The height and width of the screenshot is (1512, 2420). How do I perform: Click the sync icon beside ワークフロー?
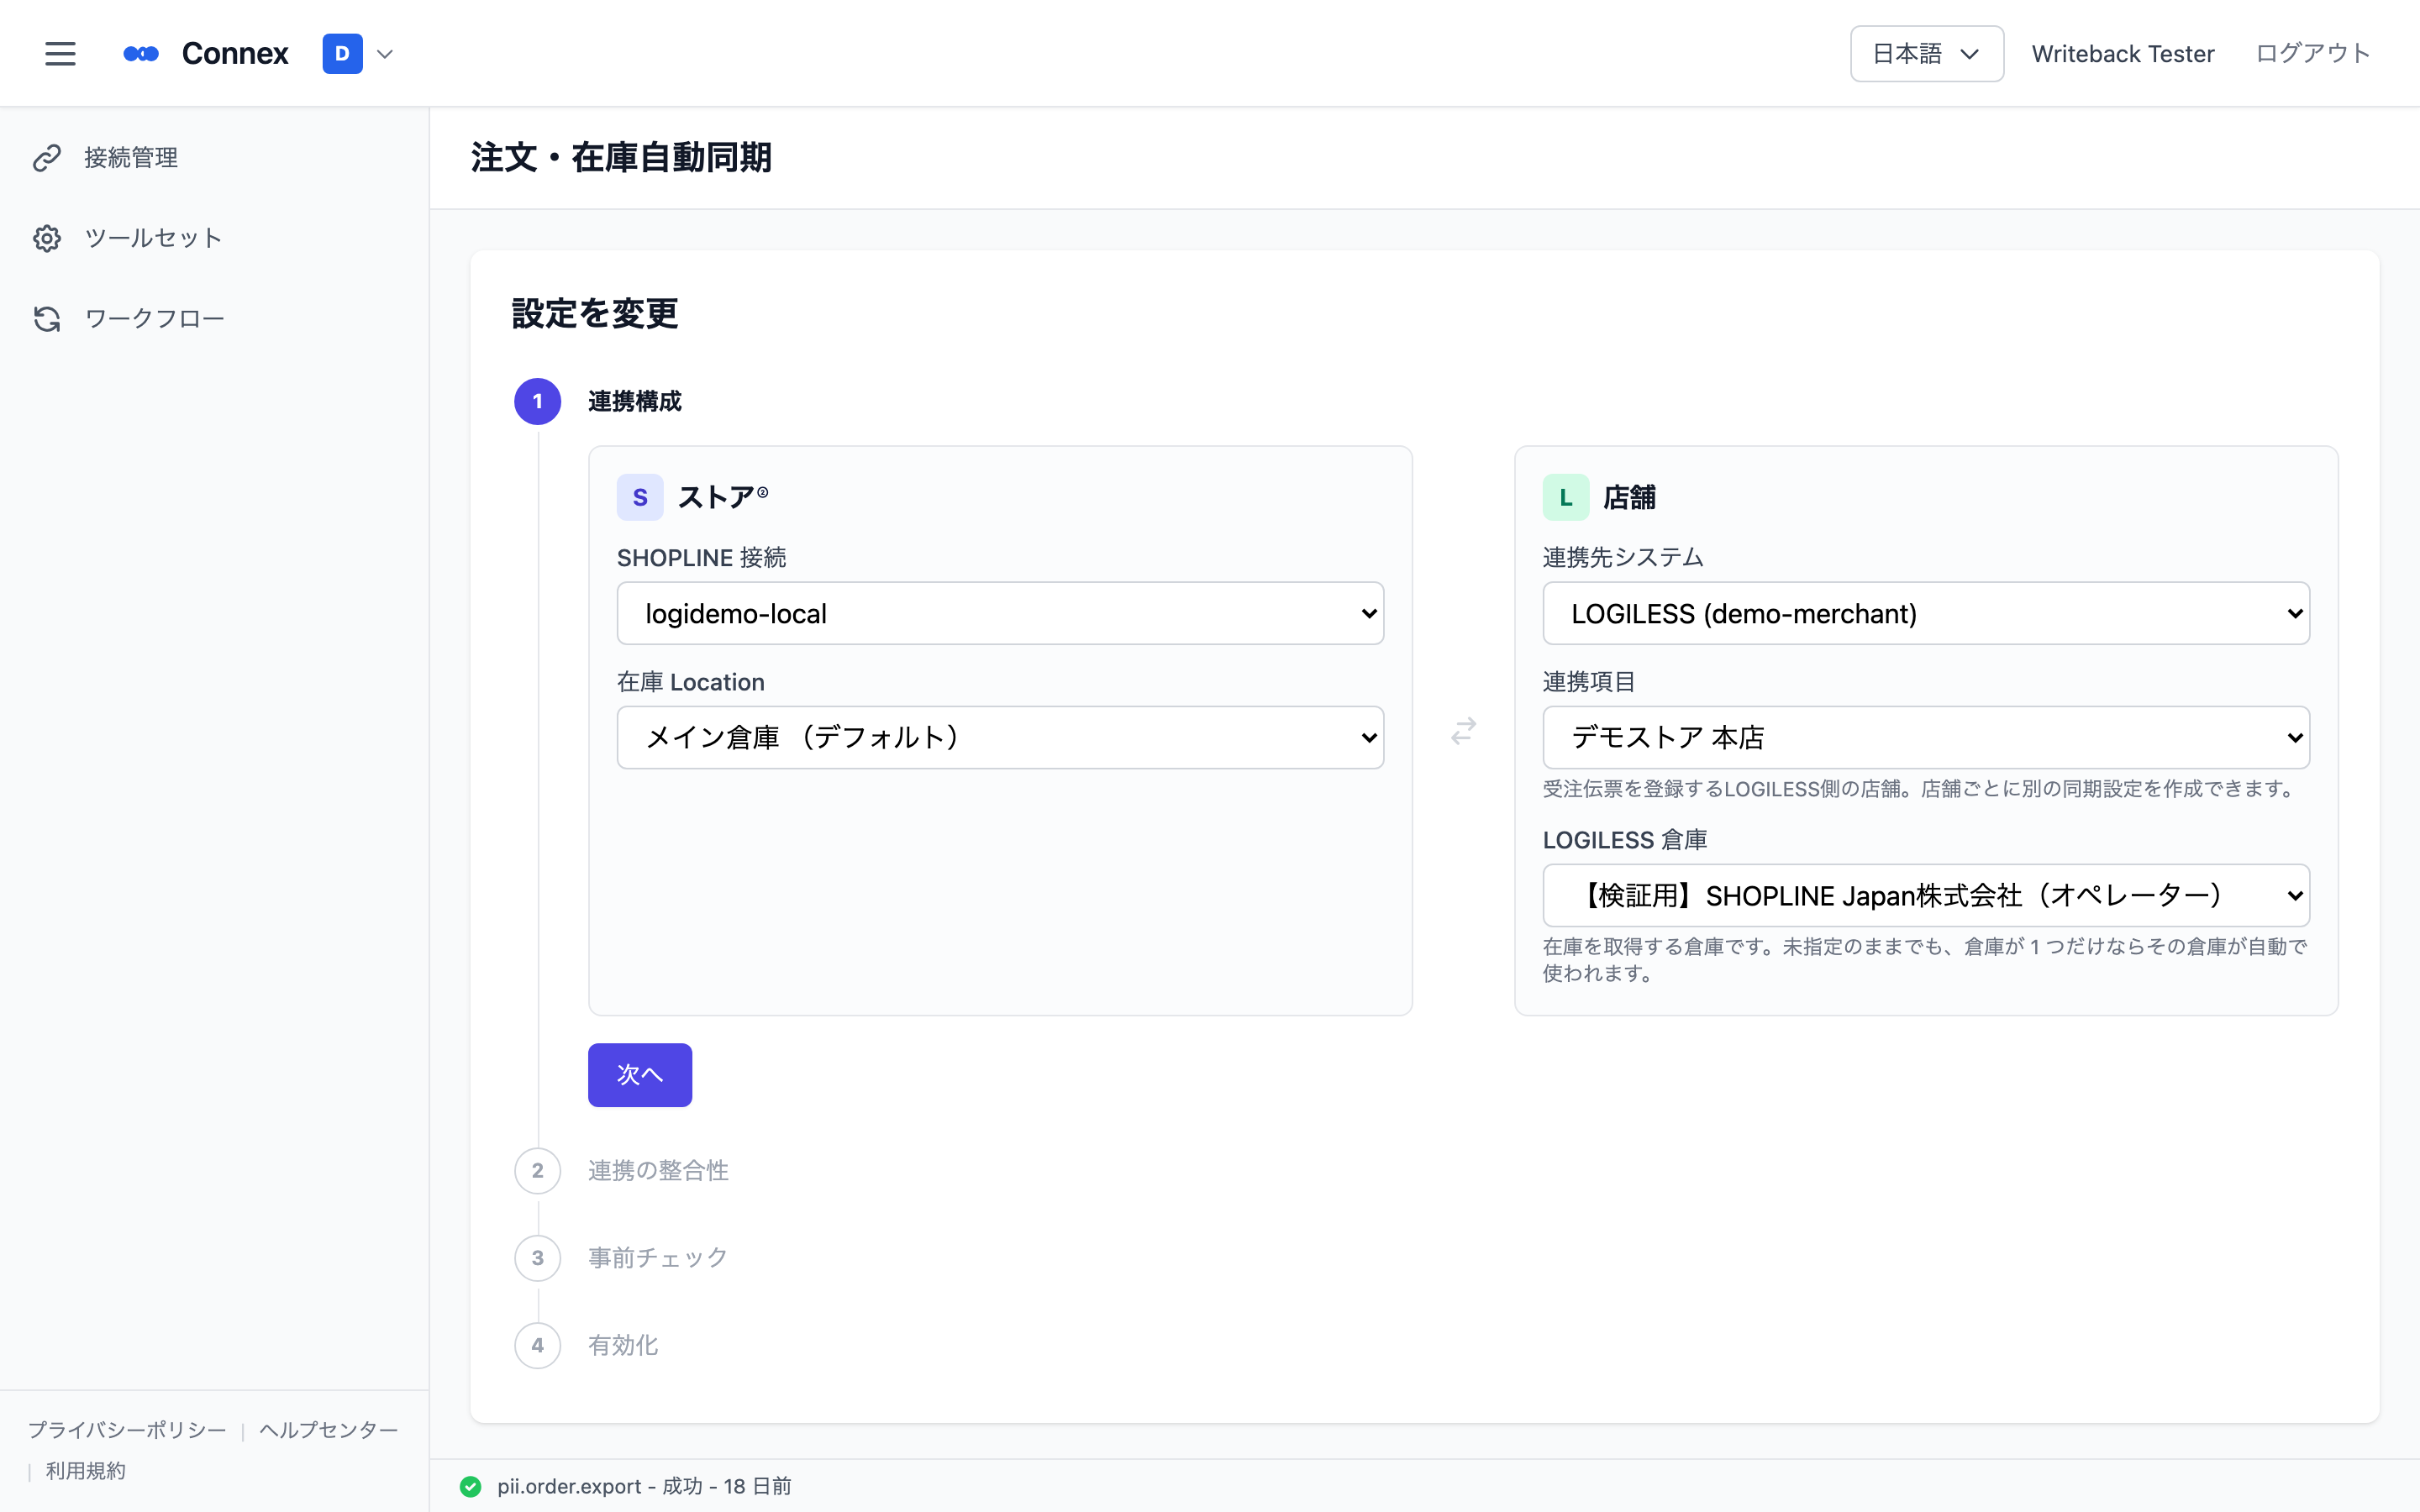tap(47, 319)
